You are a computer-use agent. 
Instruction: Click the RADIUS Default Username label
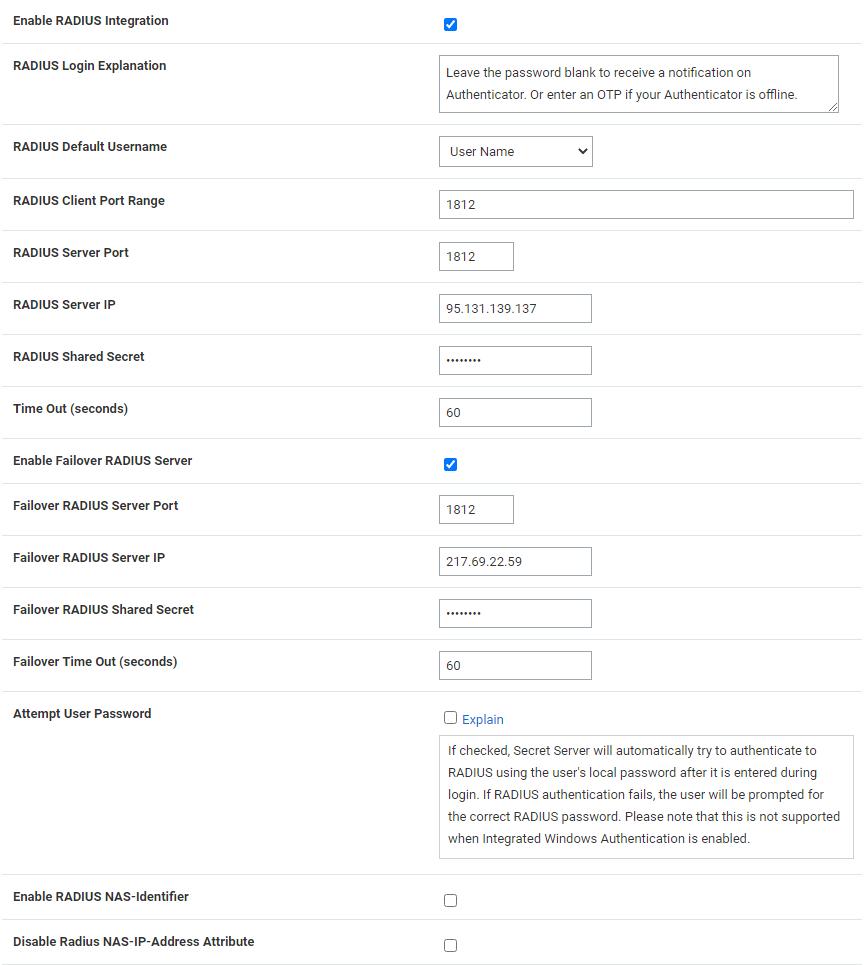90,147
